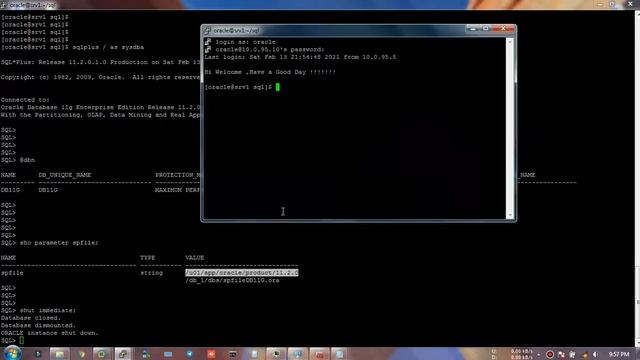Maximize the front PuTTY window

click(x=485, y=29)
